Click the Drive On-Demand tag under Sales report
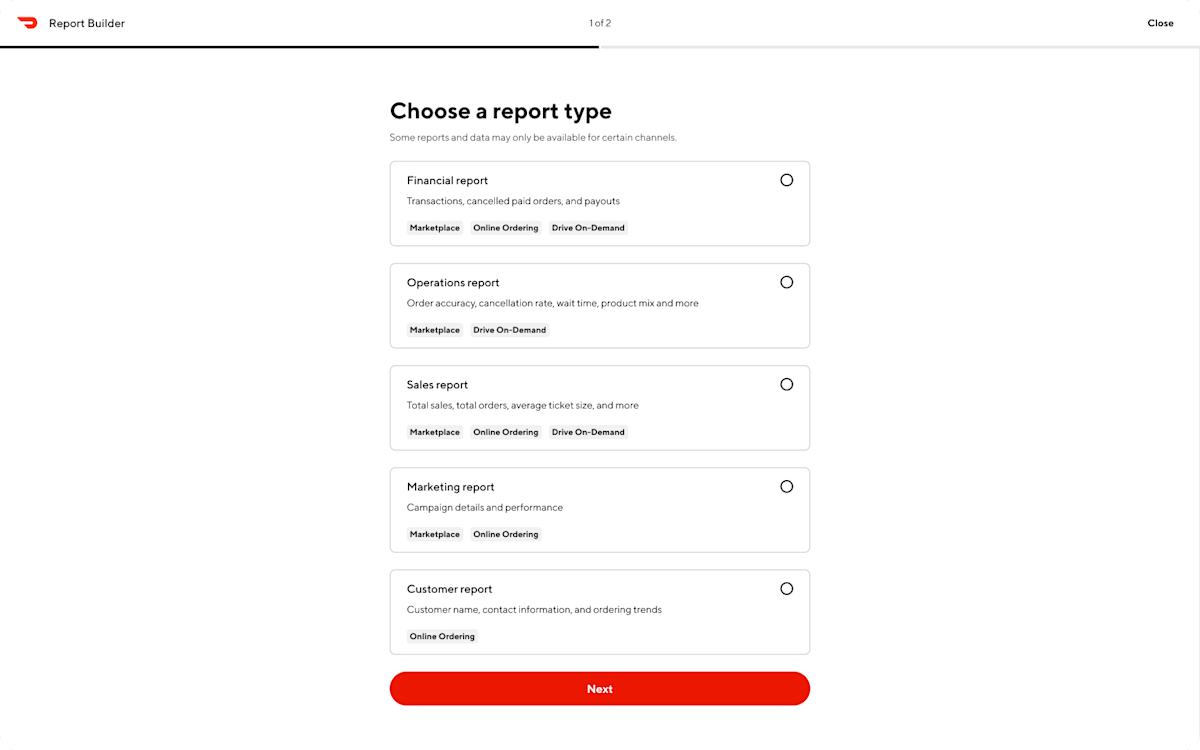This screenshot has width=1200, height=750. pyautogui.click(x=588, y=431)
